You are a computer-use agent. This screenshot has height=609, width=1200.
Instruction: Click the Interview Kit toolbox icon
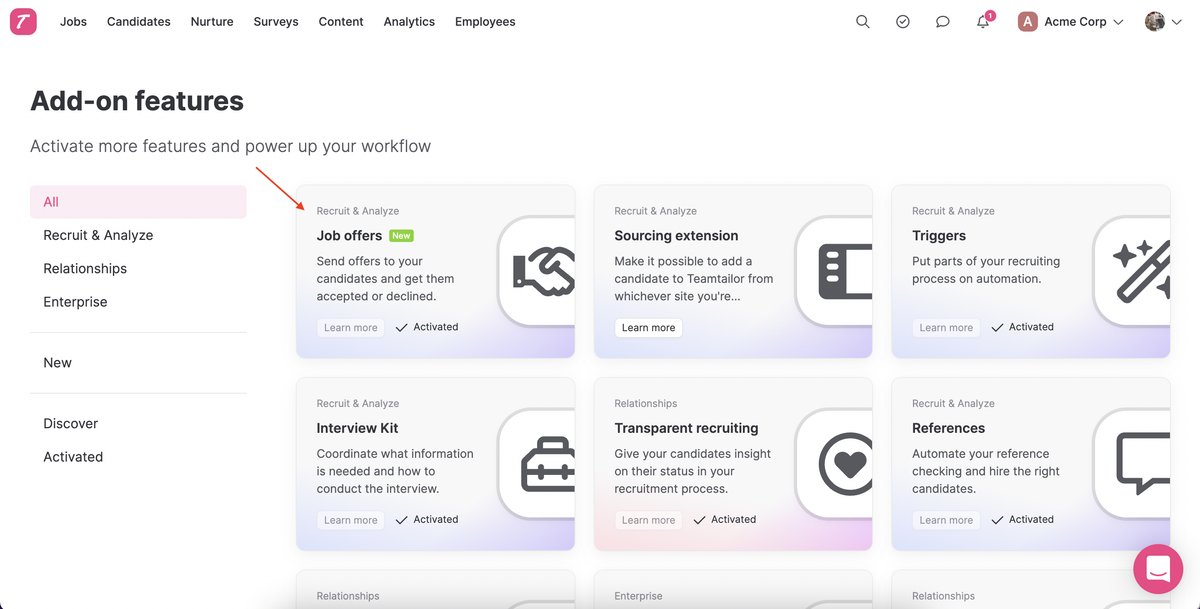click(547, 464)
